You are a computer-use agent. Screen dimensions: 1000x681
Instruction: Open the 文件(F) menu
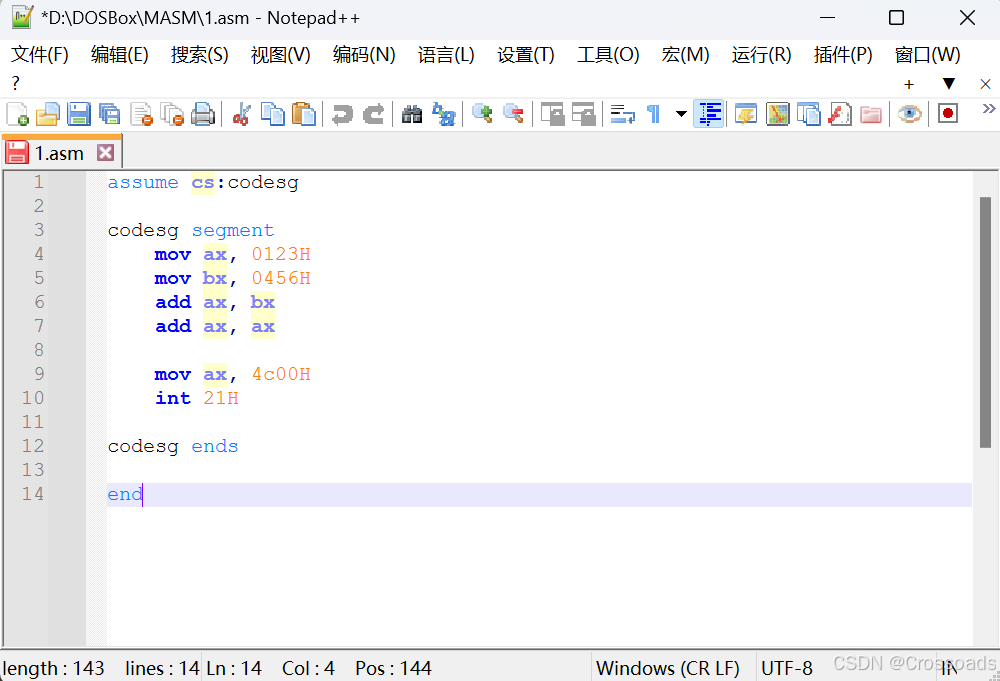click(40, 55)
